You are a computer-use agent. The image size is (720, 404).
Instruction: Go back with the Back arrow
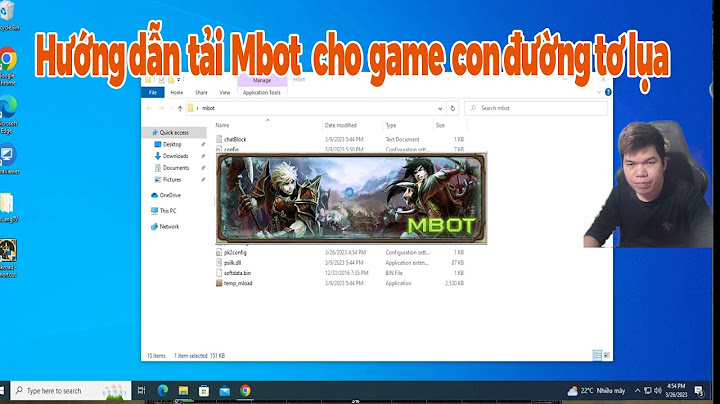tap(149, 108)
